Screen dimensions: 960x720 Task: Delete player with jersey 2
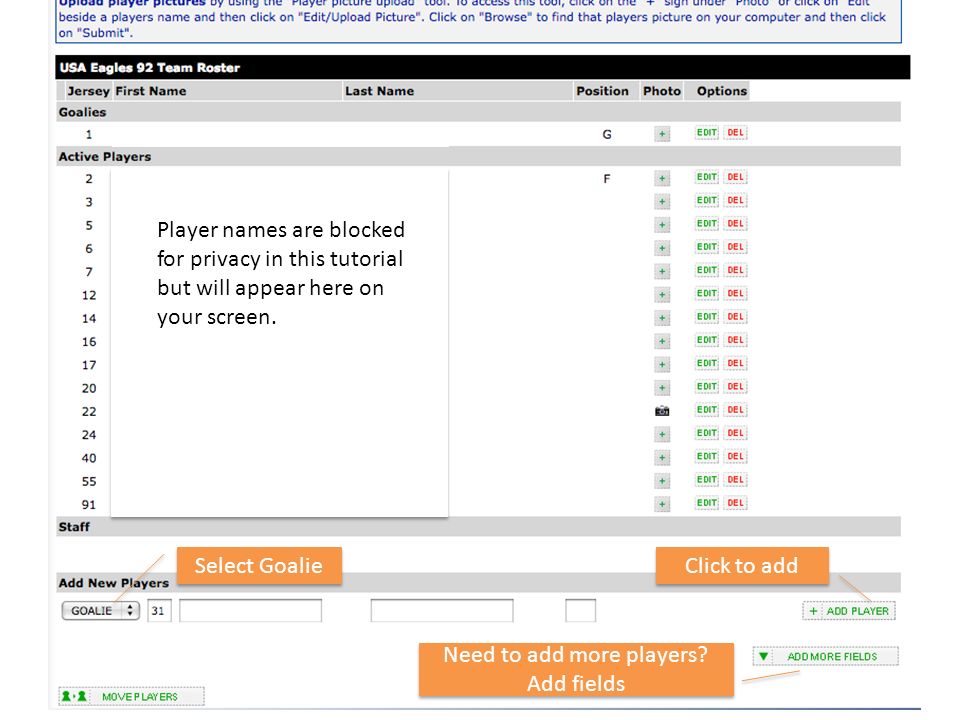click(x=735, y=178)
